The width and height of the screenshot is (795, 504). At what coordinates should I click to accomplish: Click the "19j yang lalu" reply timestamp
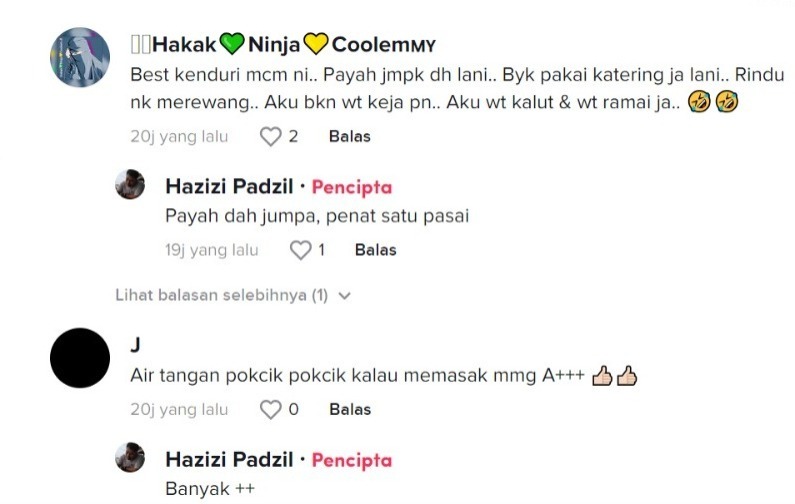point(211,250)
